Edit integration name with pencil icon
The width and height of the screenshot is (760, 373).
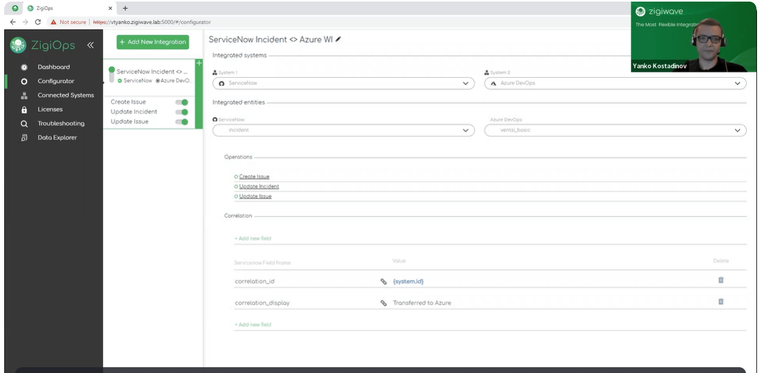coord(338,39)
